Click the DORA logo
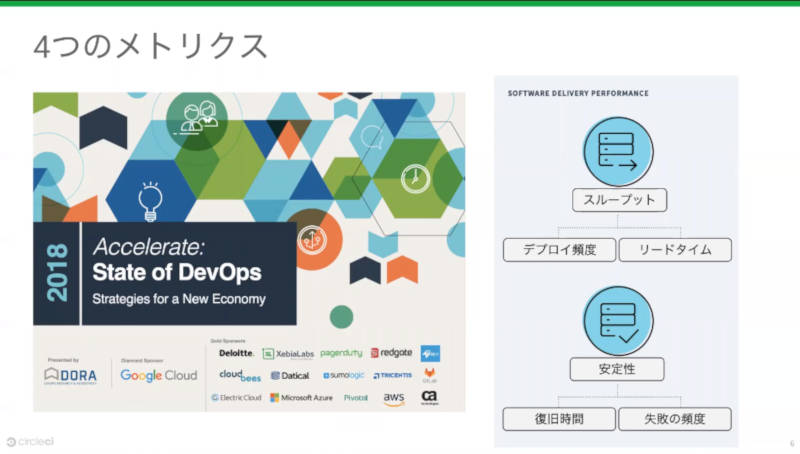The height and width of the screenshot is (454, 800). (x=70, y=375)
